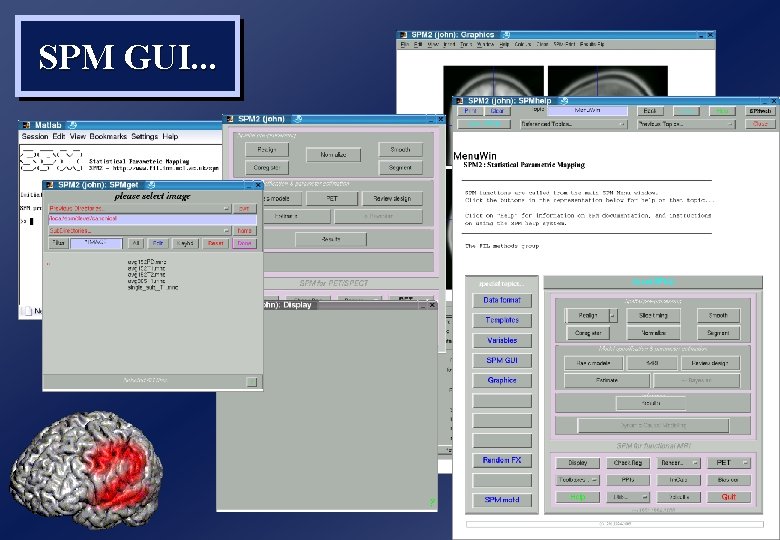The width and height of the screenshot is (780, 540).
Task: Open the File menu in Graphics window
Action: (404, 44)
